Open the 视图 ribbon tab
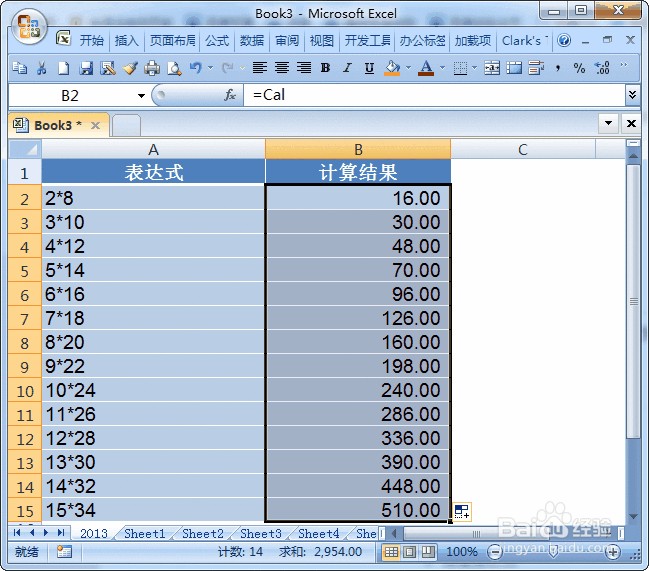 pos(322,41)
